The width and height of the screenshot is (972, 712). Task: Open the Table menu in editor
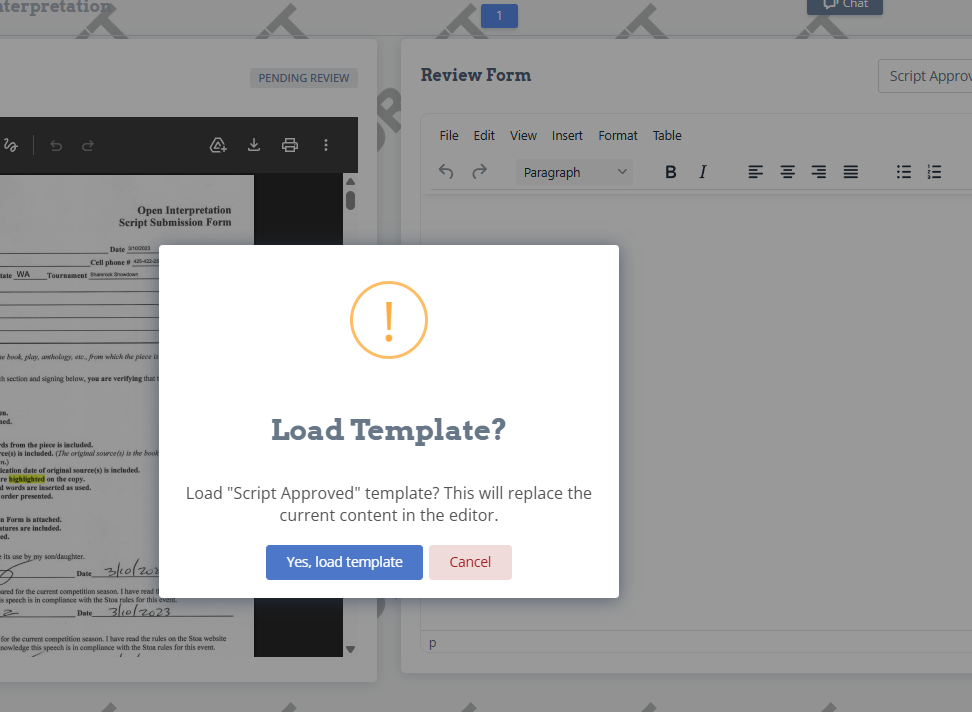[667, 136]
